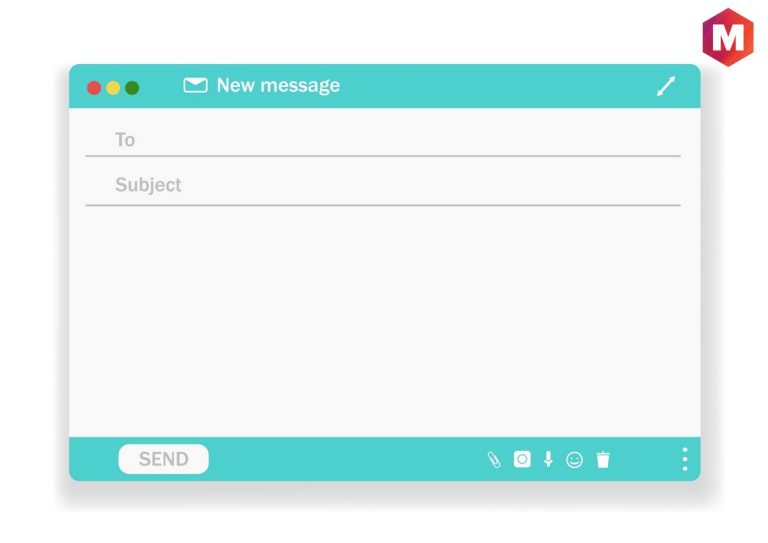
Task: Click empty toolbar space between SEND and paperclip
Action: tap(348, 459)
